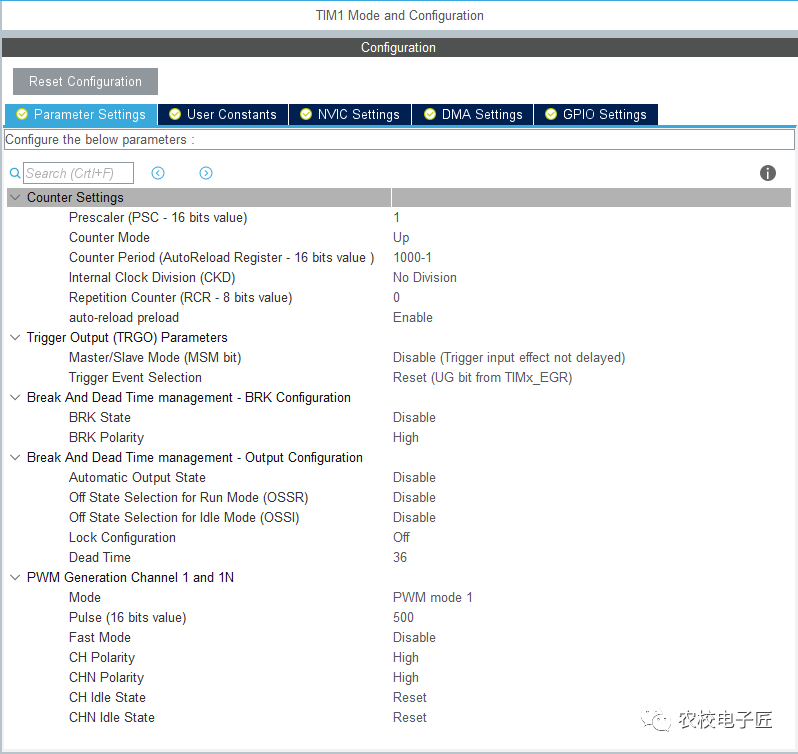Change OSSR Run Mode Disable value

(x=414, y=498)
